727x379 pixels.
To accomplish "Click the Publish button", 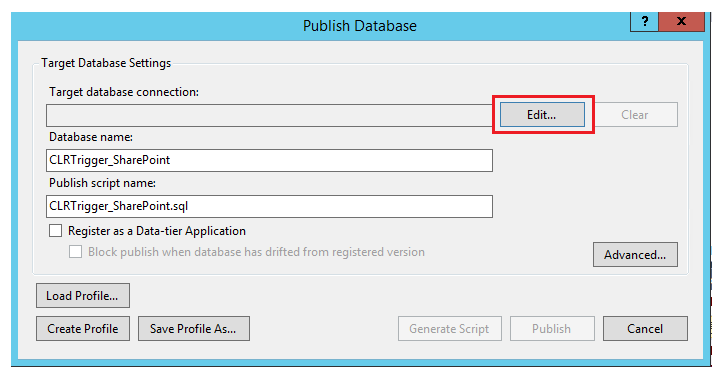I will [552, 328].
